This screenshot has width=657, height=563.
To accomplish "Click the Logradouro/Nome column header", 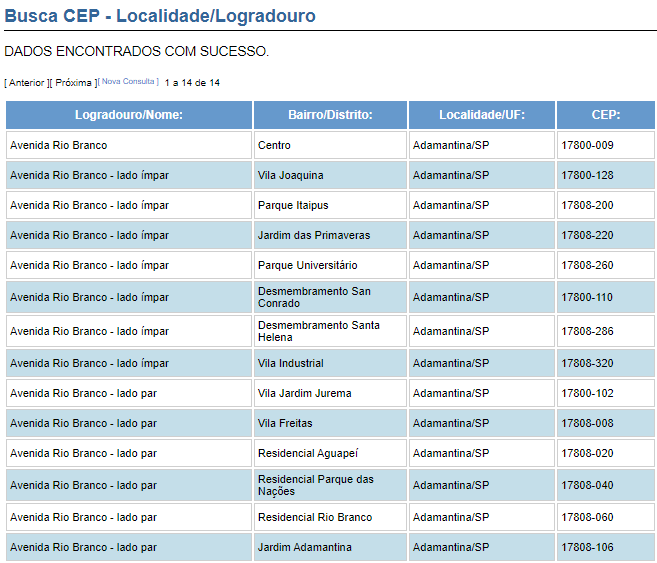I will coord(129,115).
